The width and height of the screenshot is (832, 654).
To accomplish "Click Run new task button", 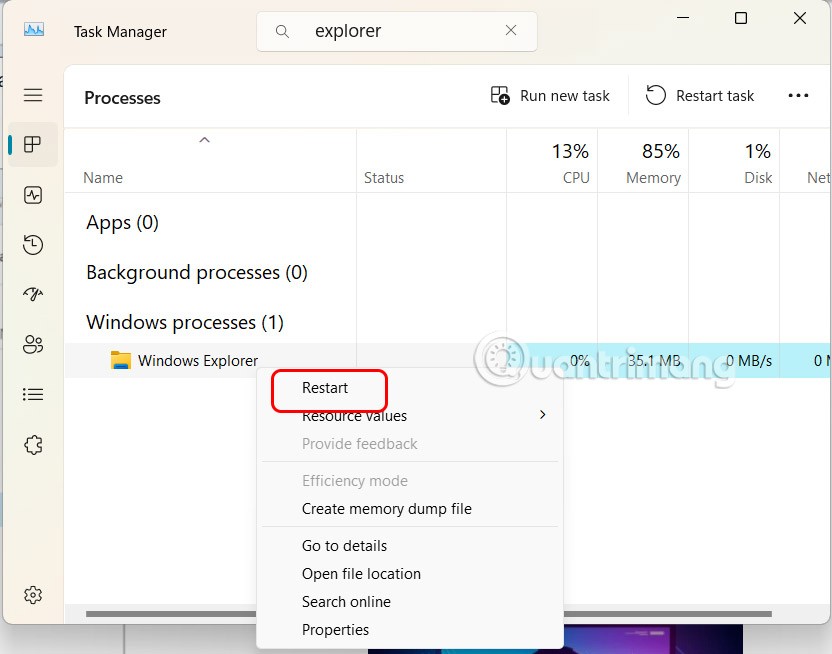I will pyautogui.click(x=550, y=96).
